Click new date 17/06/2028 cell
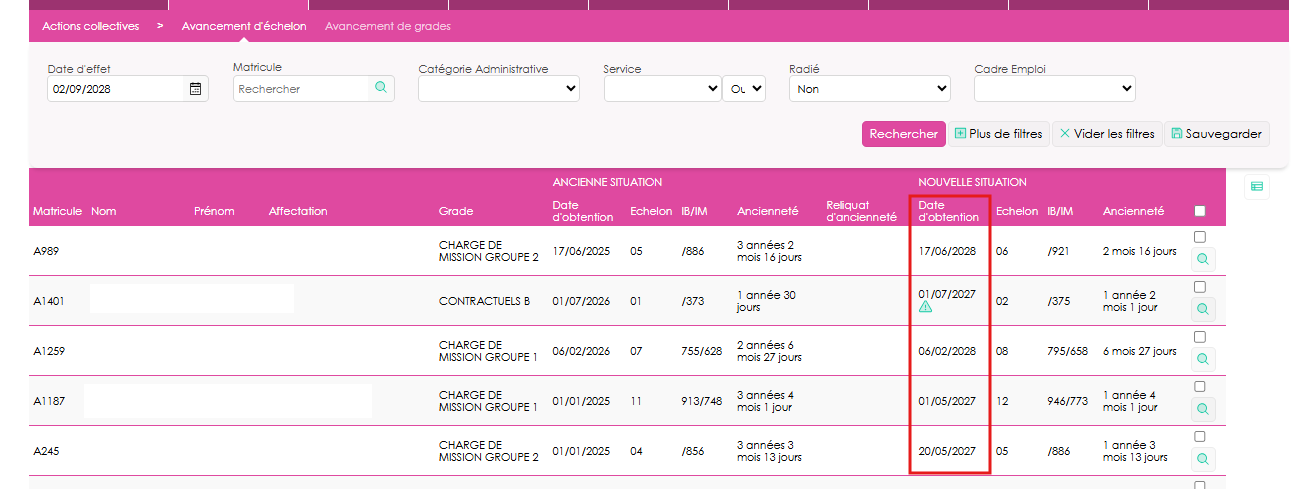This screenshot has height=489, width=1298. click(x=947, y=251)
